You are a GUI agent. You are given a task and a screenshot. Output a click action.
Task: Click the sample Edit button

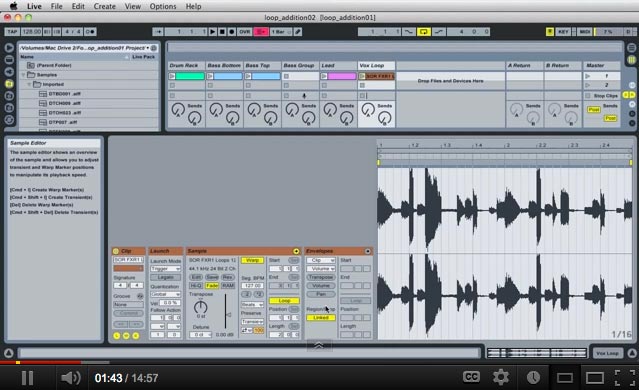click(x=196, y=277)
